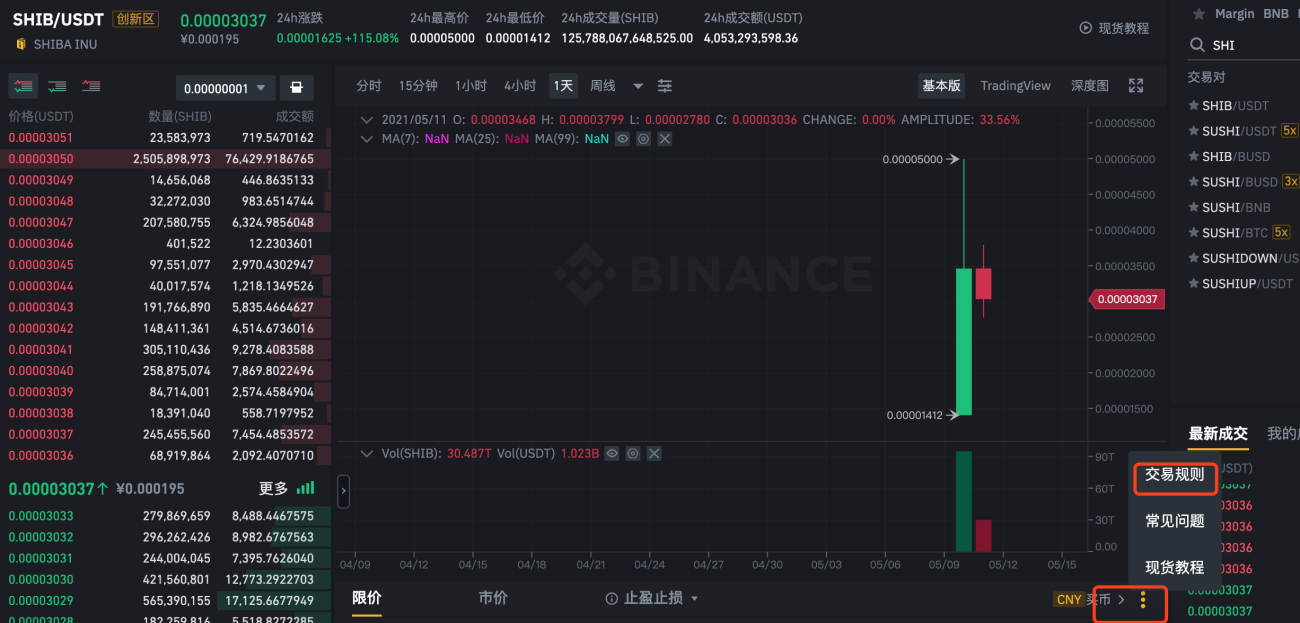The width and height of the screenshot is (1300, 623).
Task: Show both bids and asks order book view
Action: tap(24, 87)
